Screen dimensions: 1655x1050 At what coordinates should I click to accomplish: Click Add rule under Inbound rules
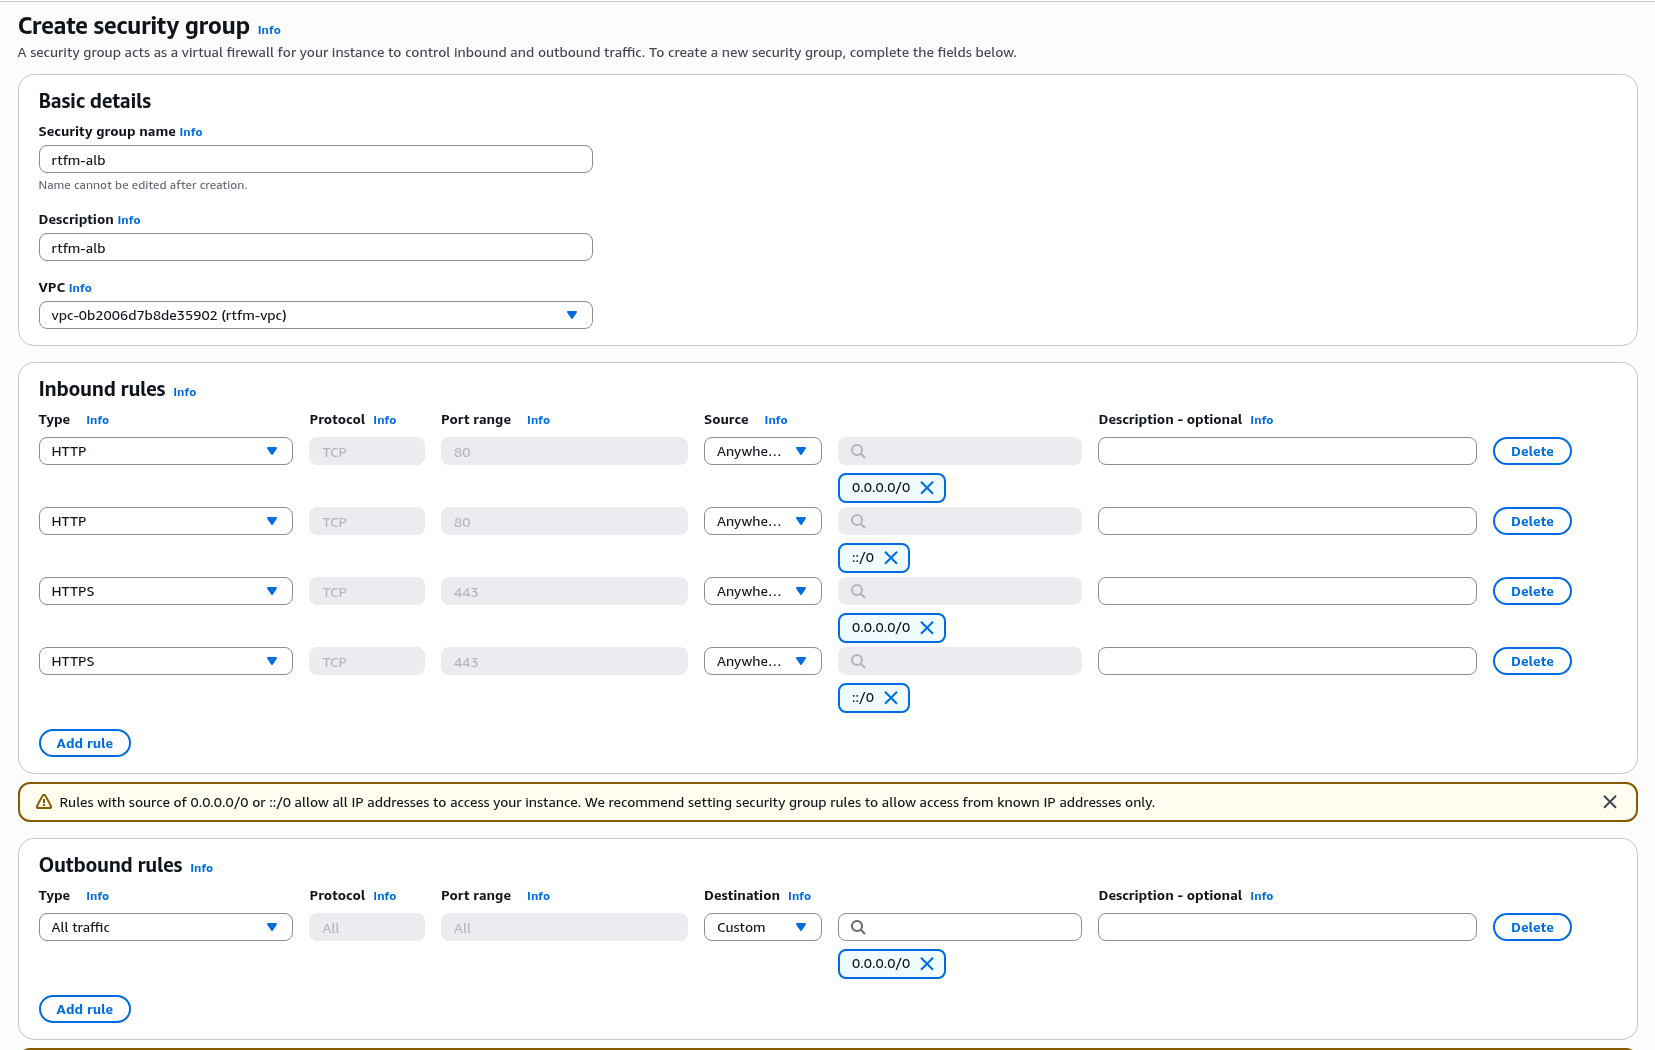point(85,743)
